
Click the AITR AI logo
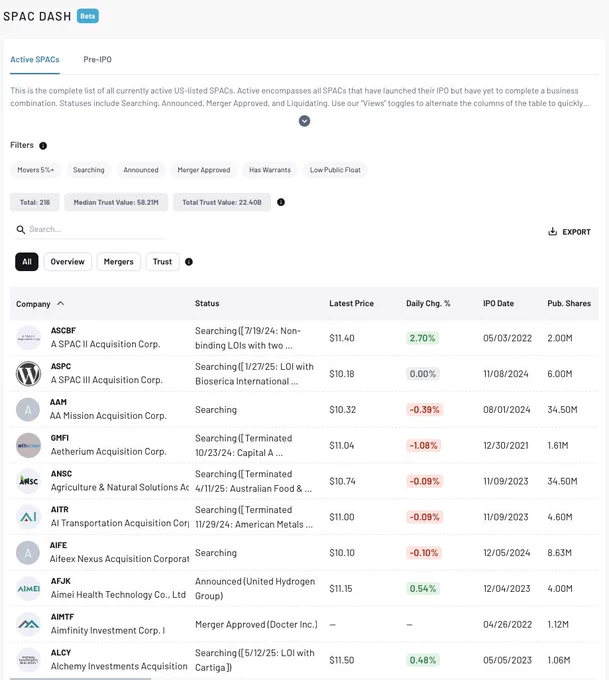pyautogui.click(x=28, y=517)
